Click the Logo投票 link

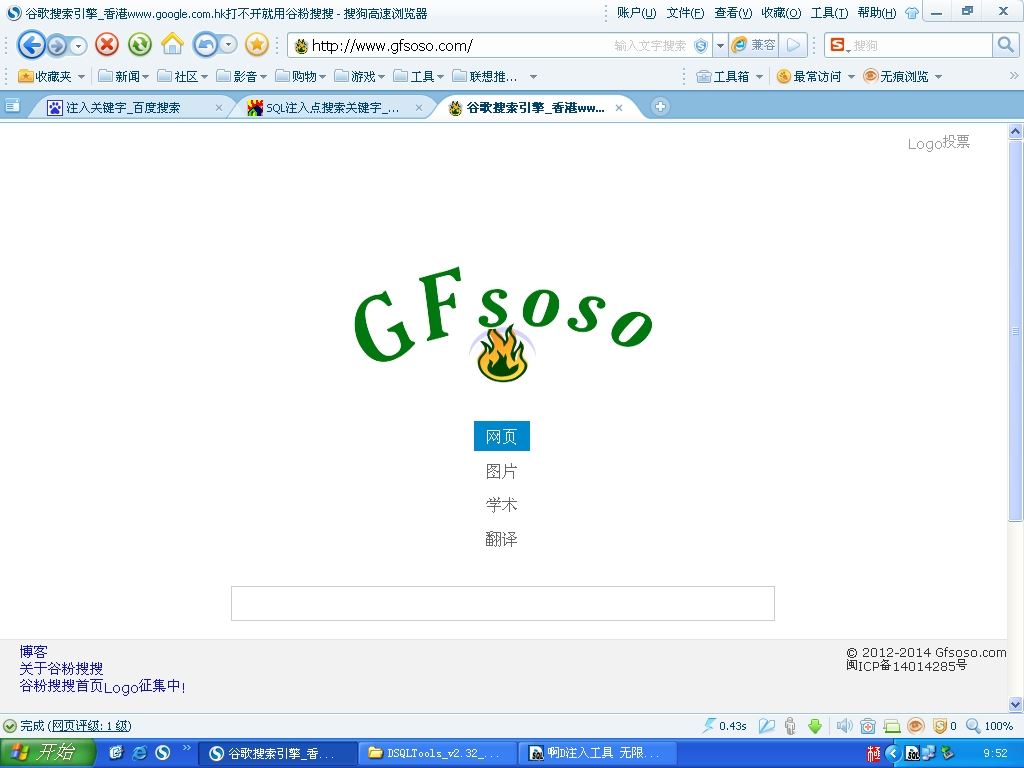pos(938,142)
